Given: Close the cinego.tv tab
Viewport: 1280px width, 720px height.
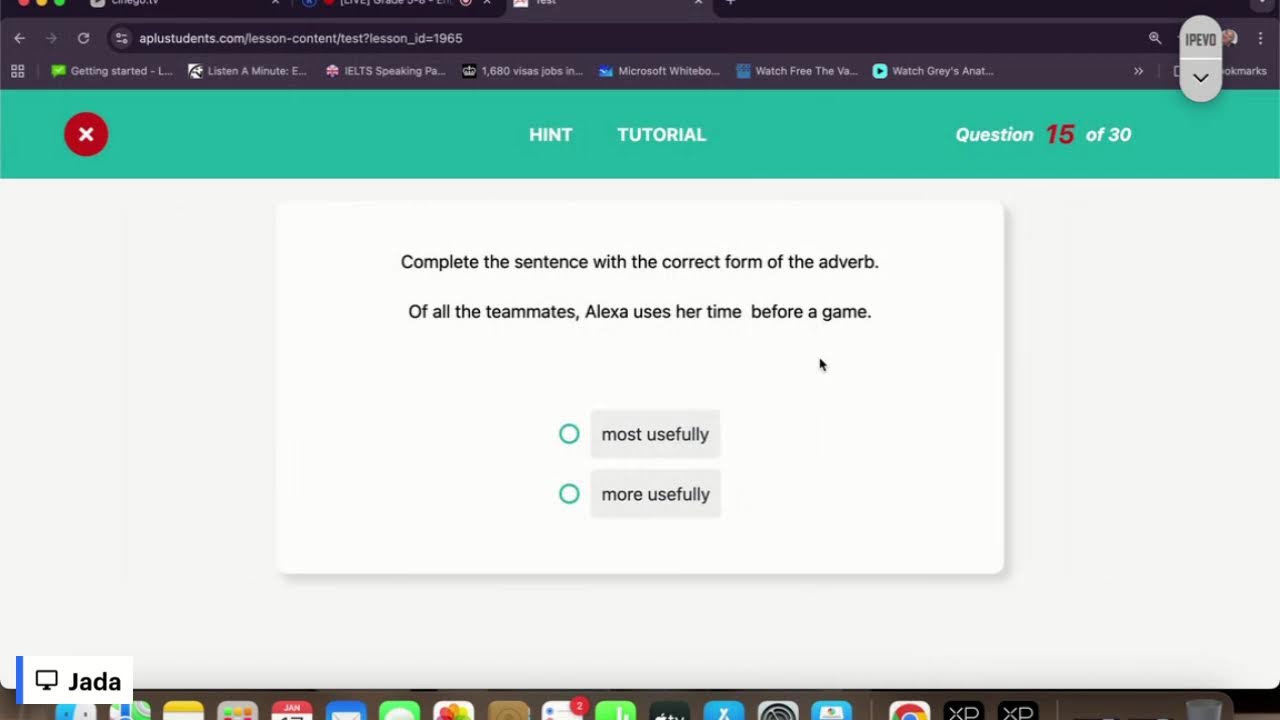Looking at the screenshot, I should click(275, 3).
